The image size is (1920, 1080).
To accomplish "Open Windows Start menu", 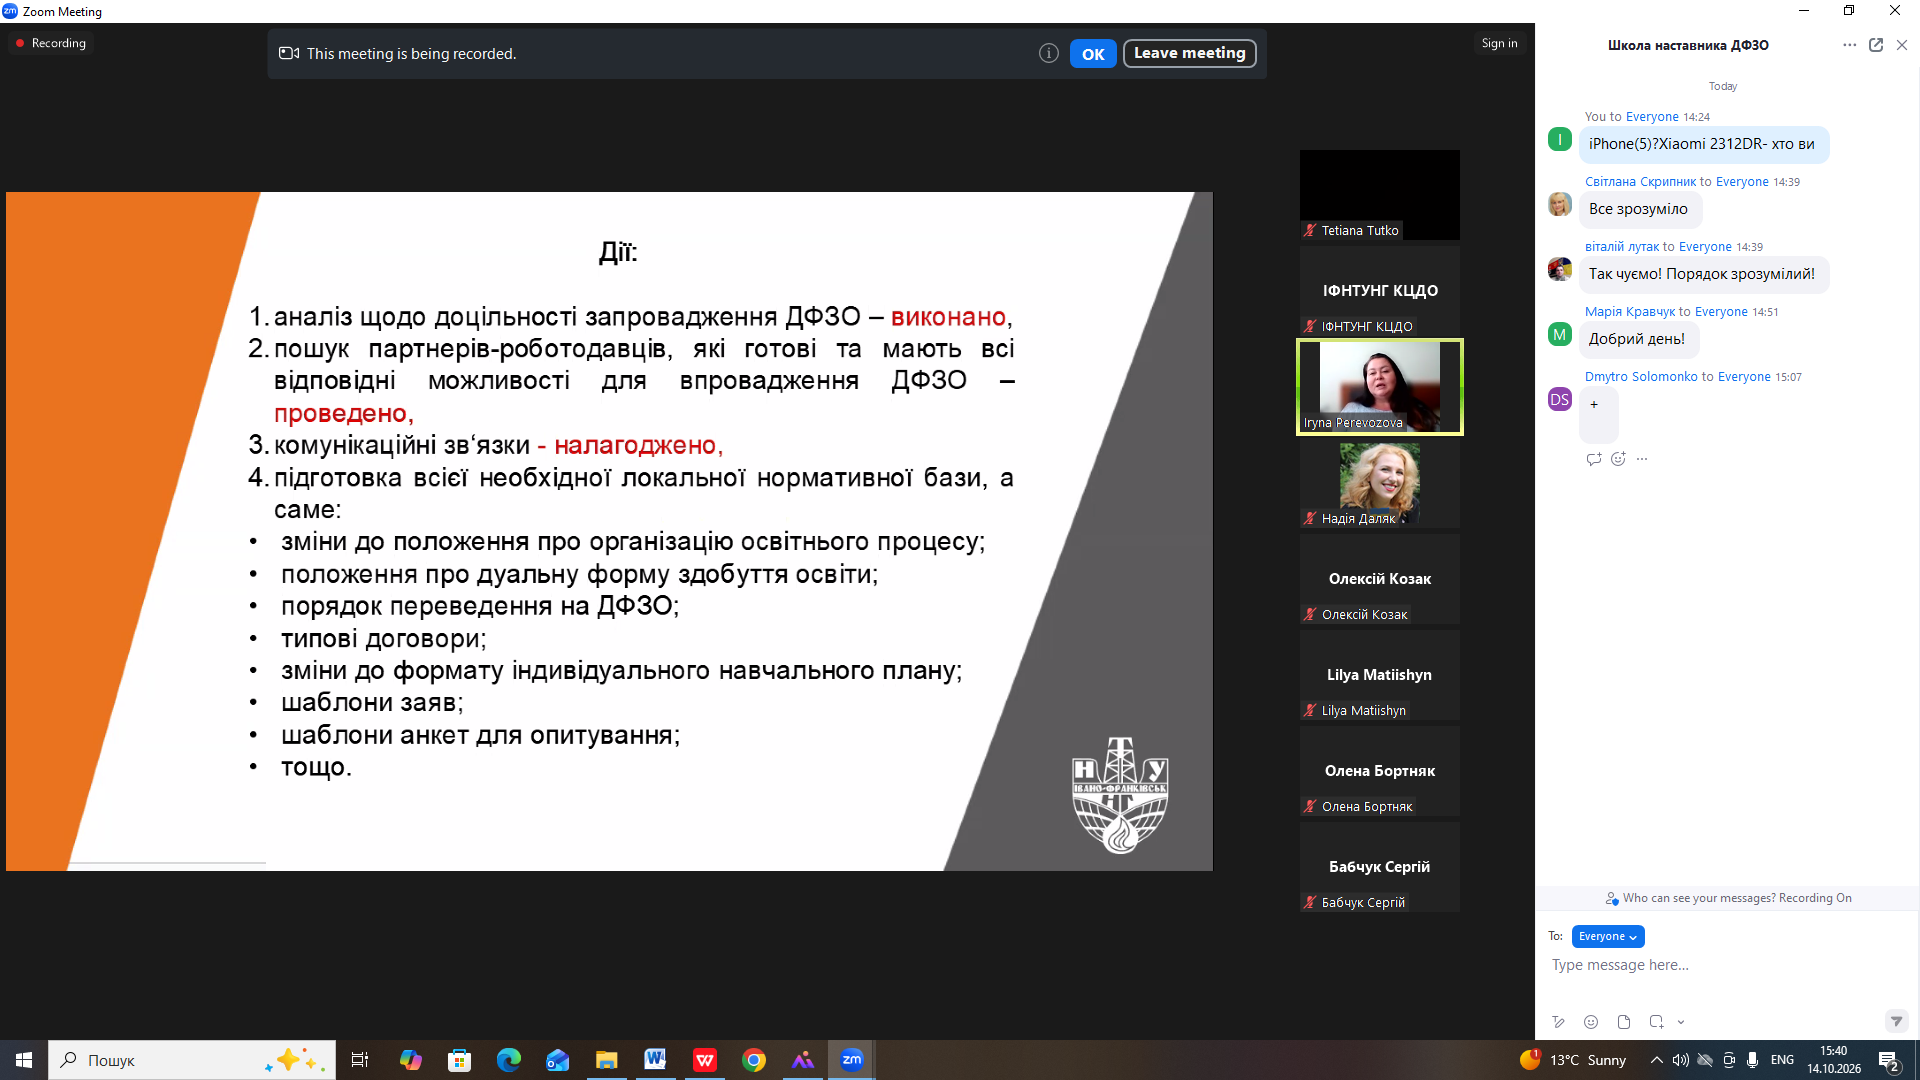I will pyautogui.click(x=24, y=1060).
